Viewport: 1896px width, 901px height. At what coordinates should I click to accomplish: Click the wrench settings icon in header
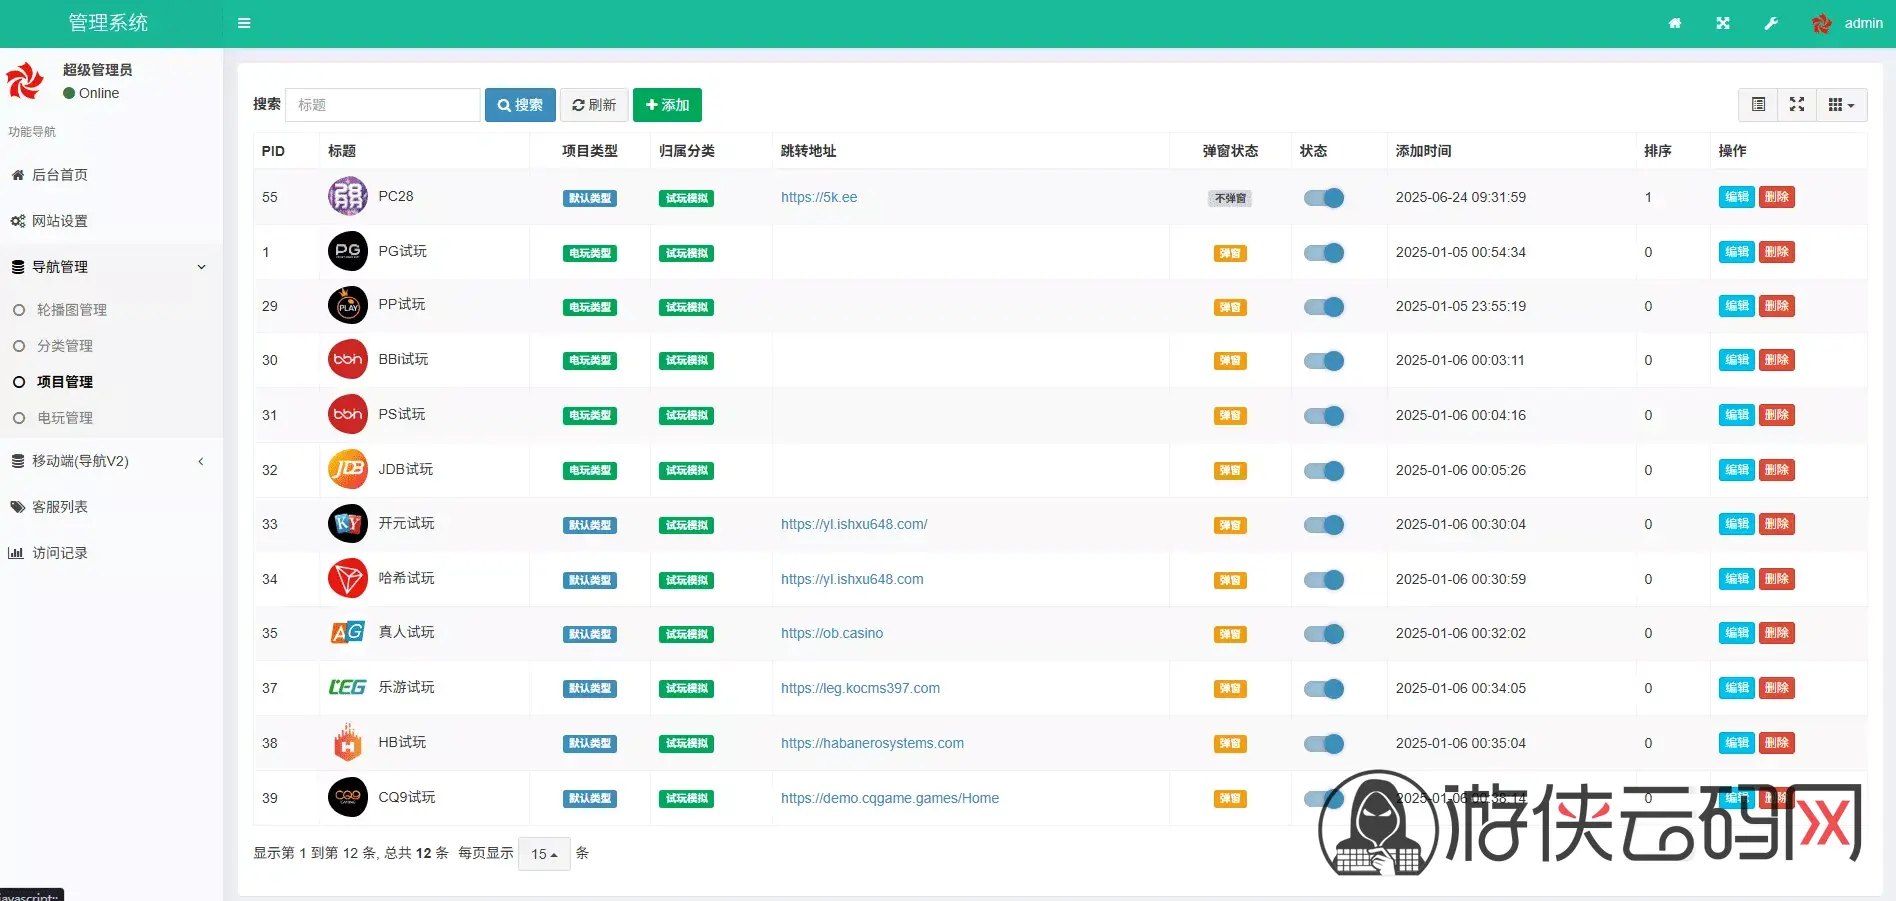tap(1770, 23)
